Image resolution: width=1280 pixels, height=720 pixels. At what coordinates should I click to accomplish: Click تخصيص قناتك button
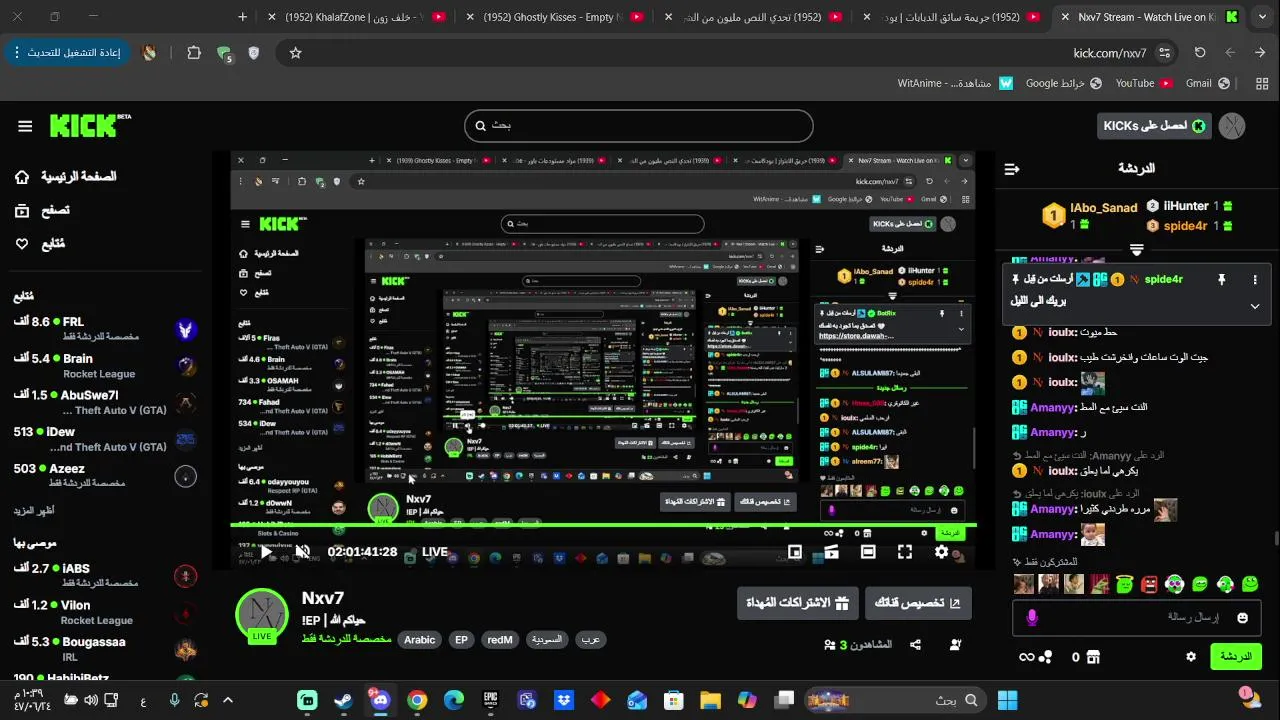click(x=918, y=603)
